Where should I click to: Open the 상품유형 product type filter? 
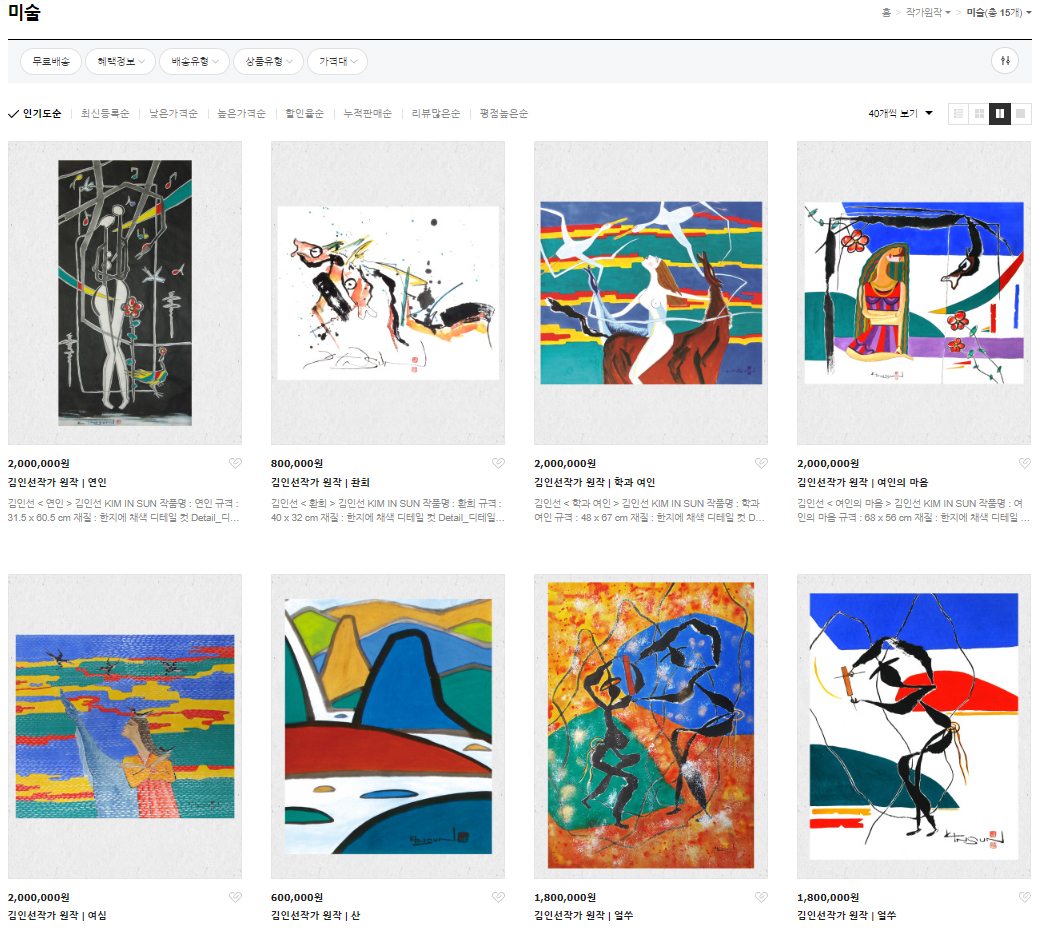coord(268,61)
